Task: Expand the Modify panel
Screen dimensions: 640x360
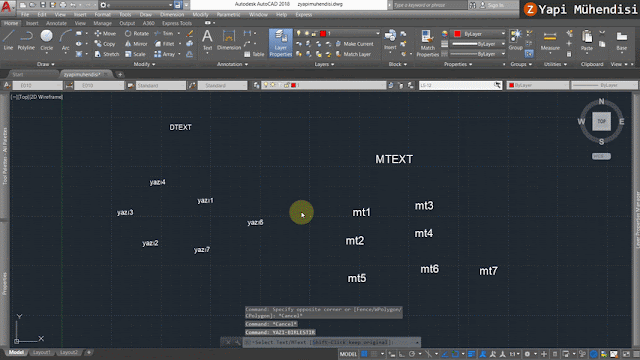Action: [144, 64]
